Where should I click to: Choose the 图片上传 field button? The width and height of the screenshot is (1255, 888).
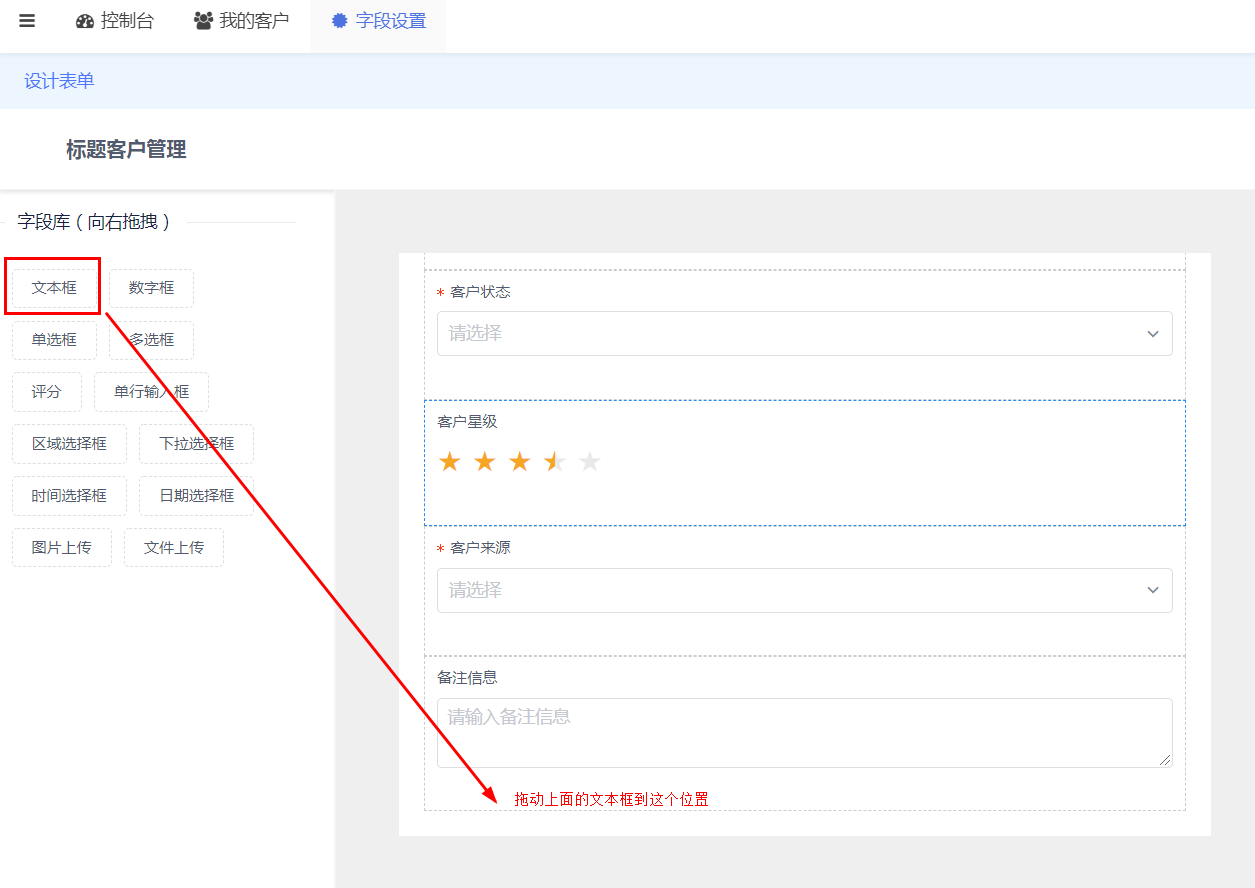[x=62, y=548]
